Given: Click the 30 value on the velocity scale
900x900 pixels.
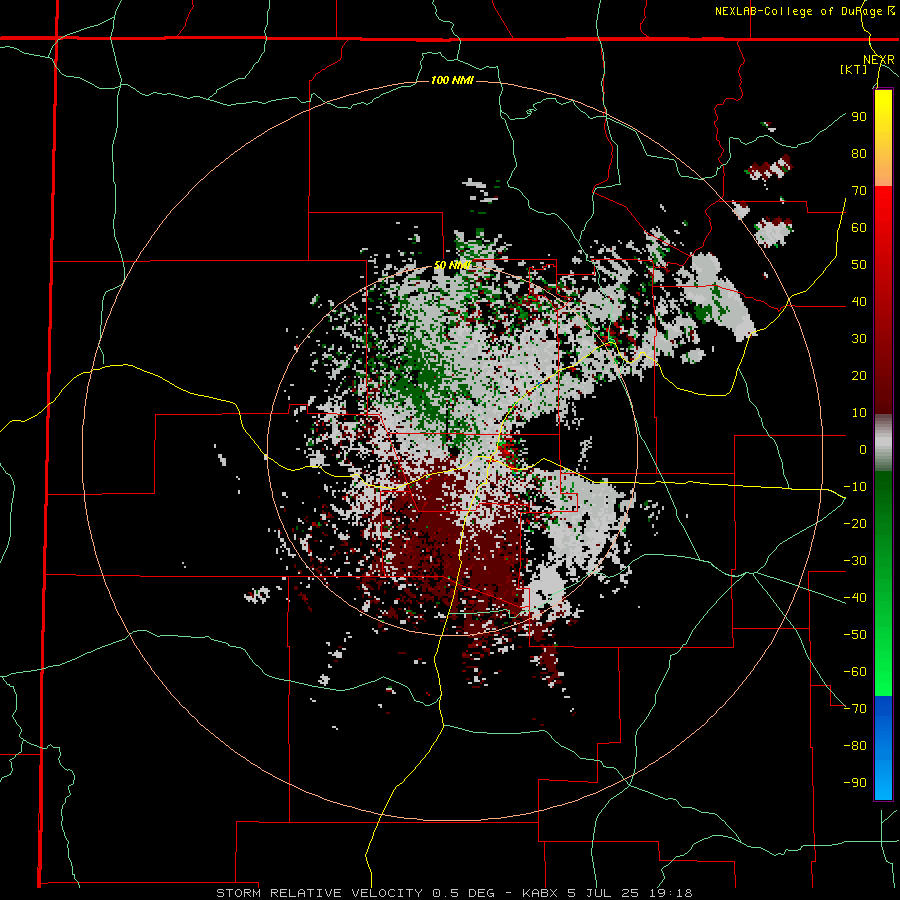Looking at the screenshot, I should tap(859, 339).
